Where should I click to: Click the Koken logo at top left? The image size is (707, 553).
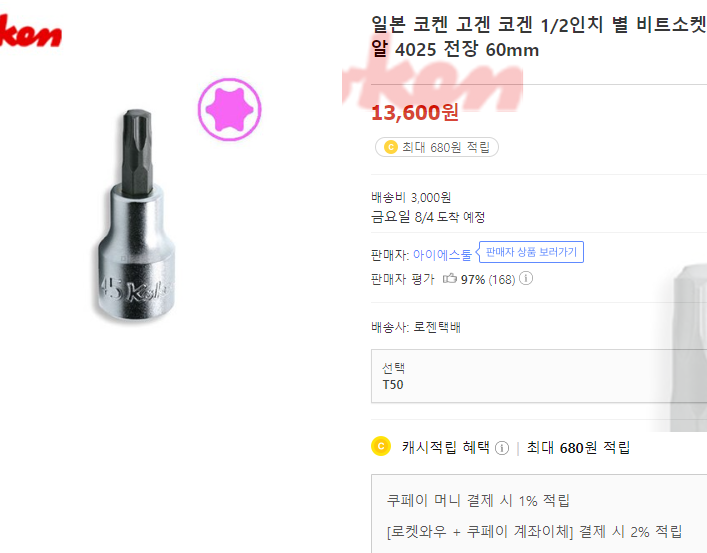pos(30,33)
